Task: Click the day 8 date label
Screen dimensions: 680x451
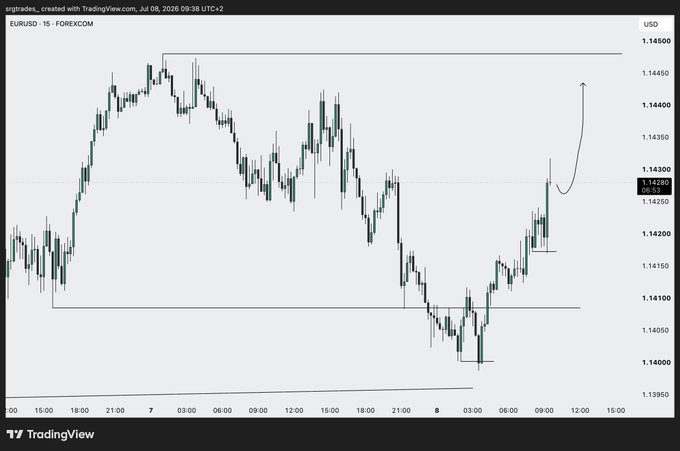Action: coord(437,410)
